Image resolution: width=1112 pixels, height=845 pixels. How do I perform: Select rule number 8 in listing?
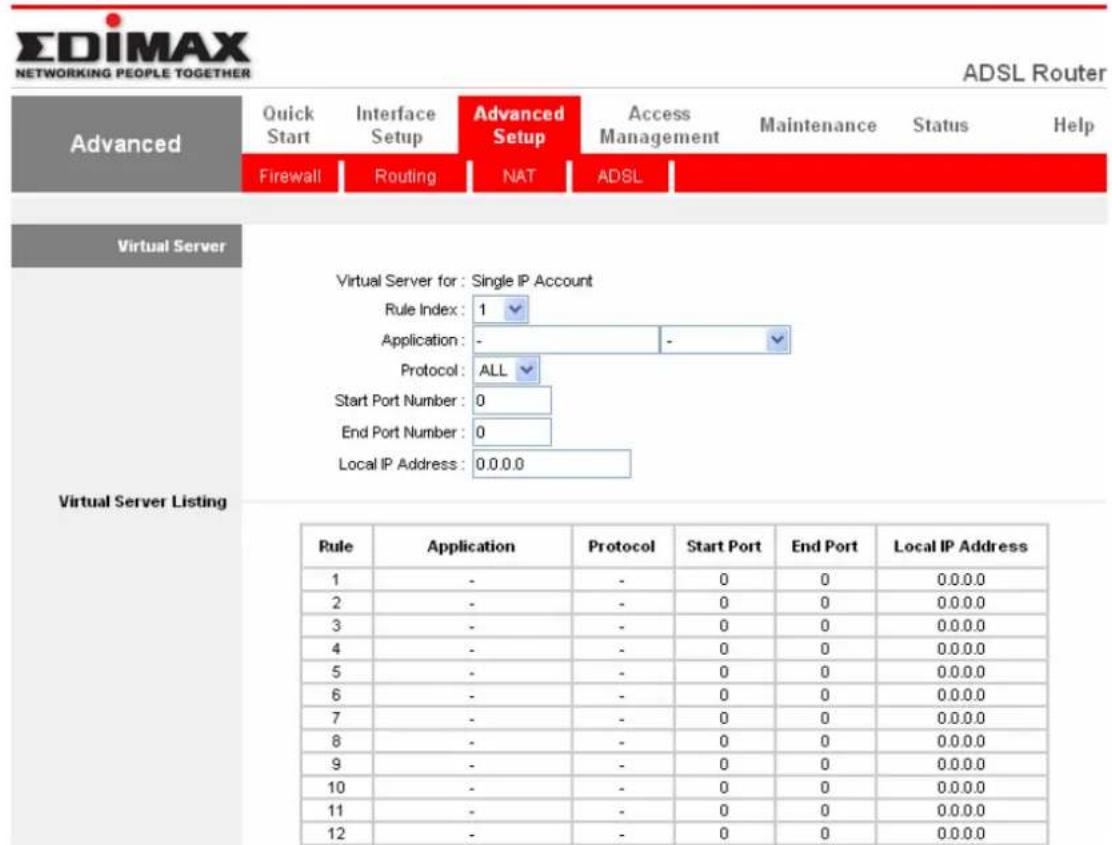[336, 741]
